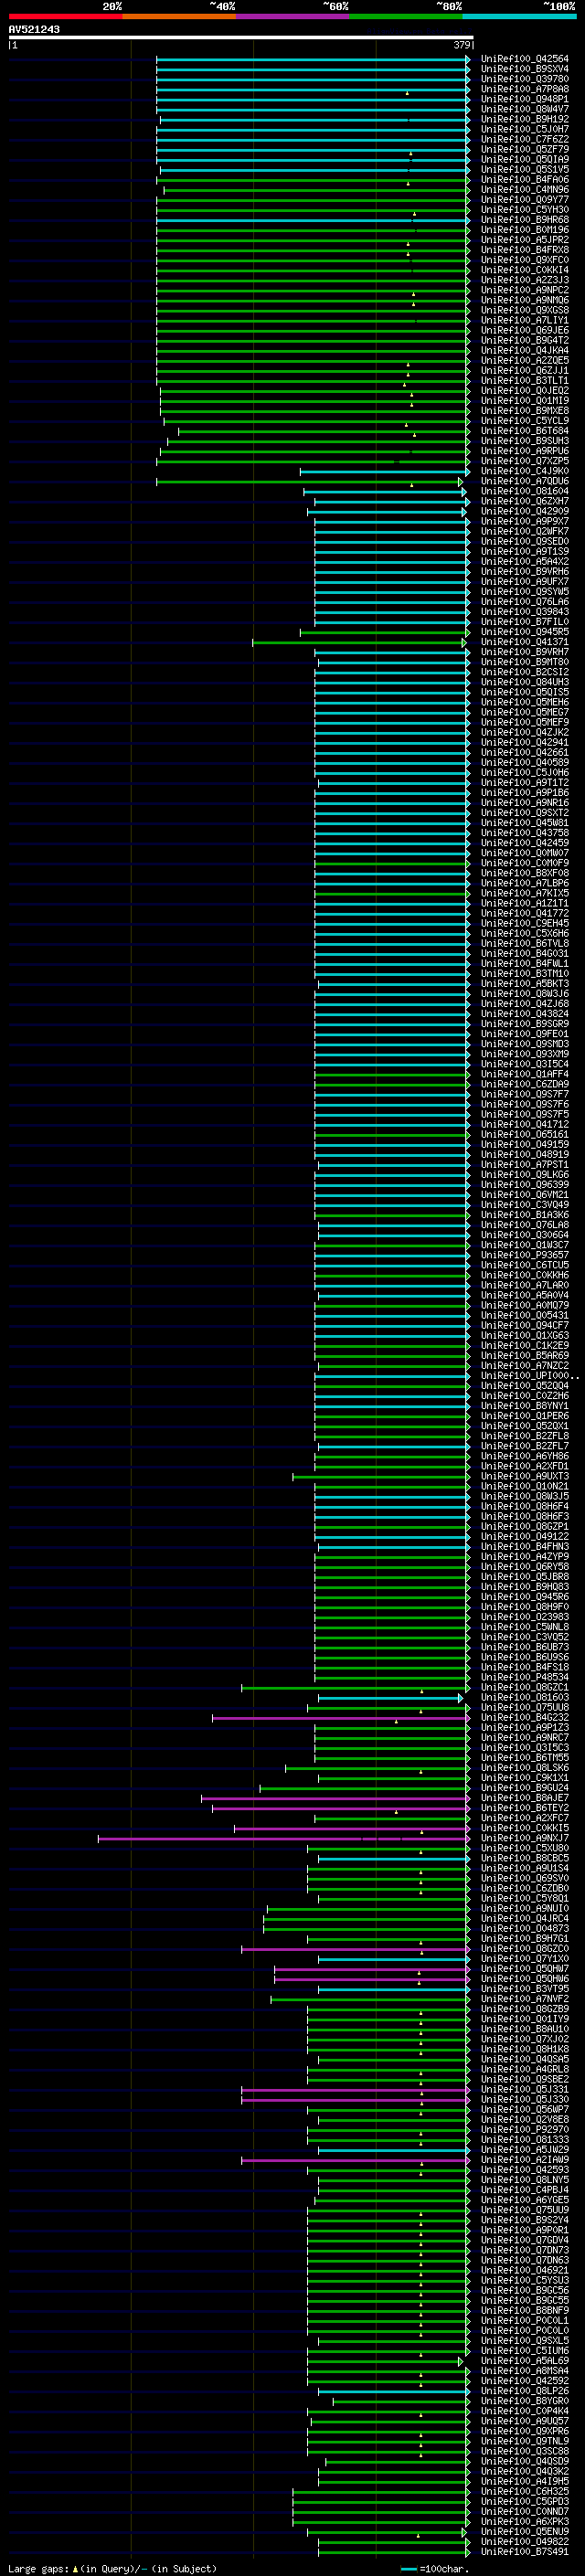Click the long purple alignment bar for A9NXJ7
Viewport: 585px width, 2576px height.
pos(284,1838)
